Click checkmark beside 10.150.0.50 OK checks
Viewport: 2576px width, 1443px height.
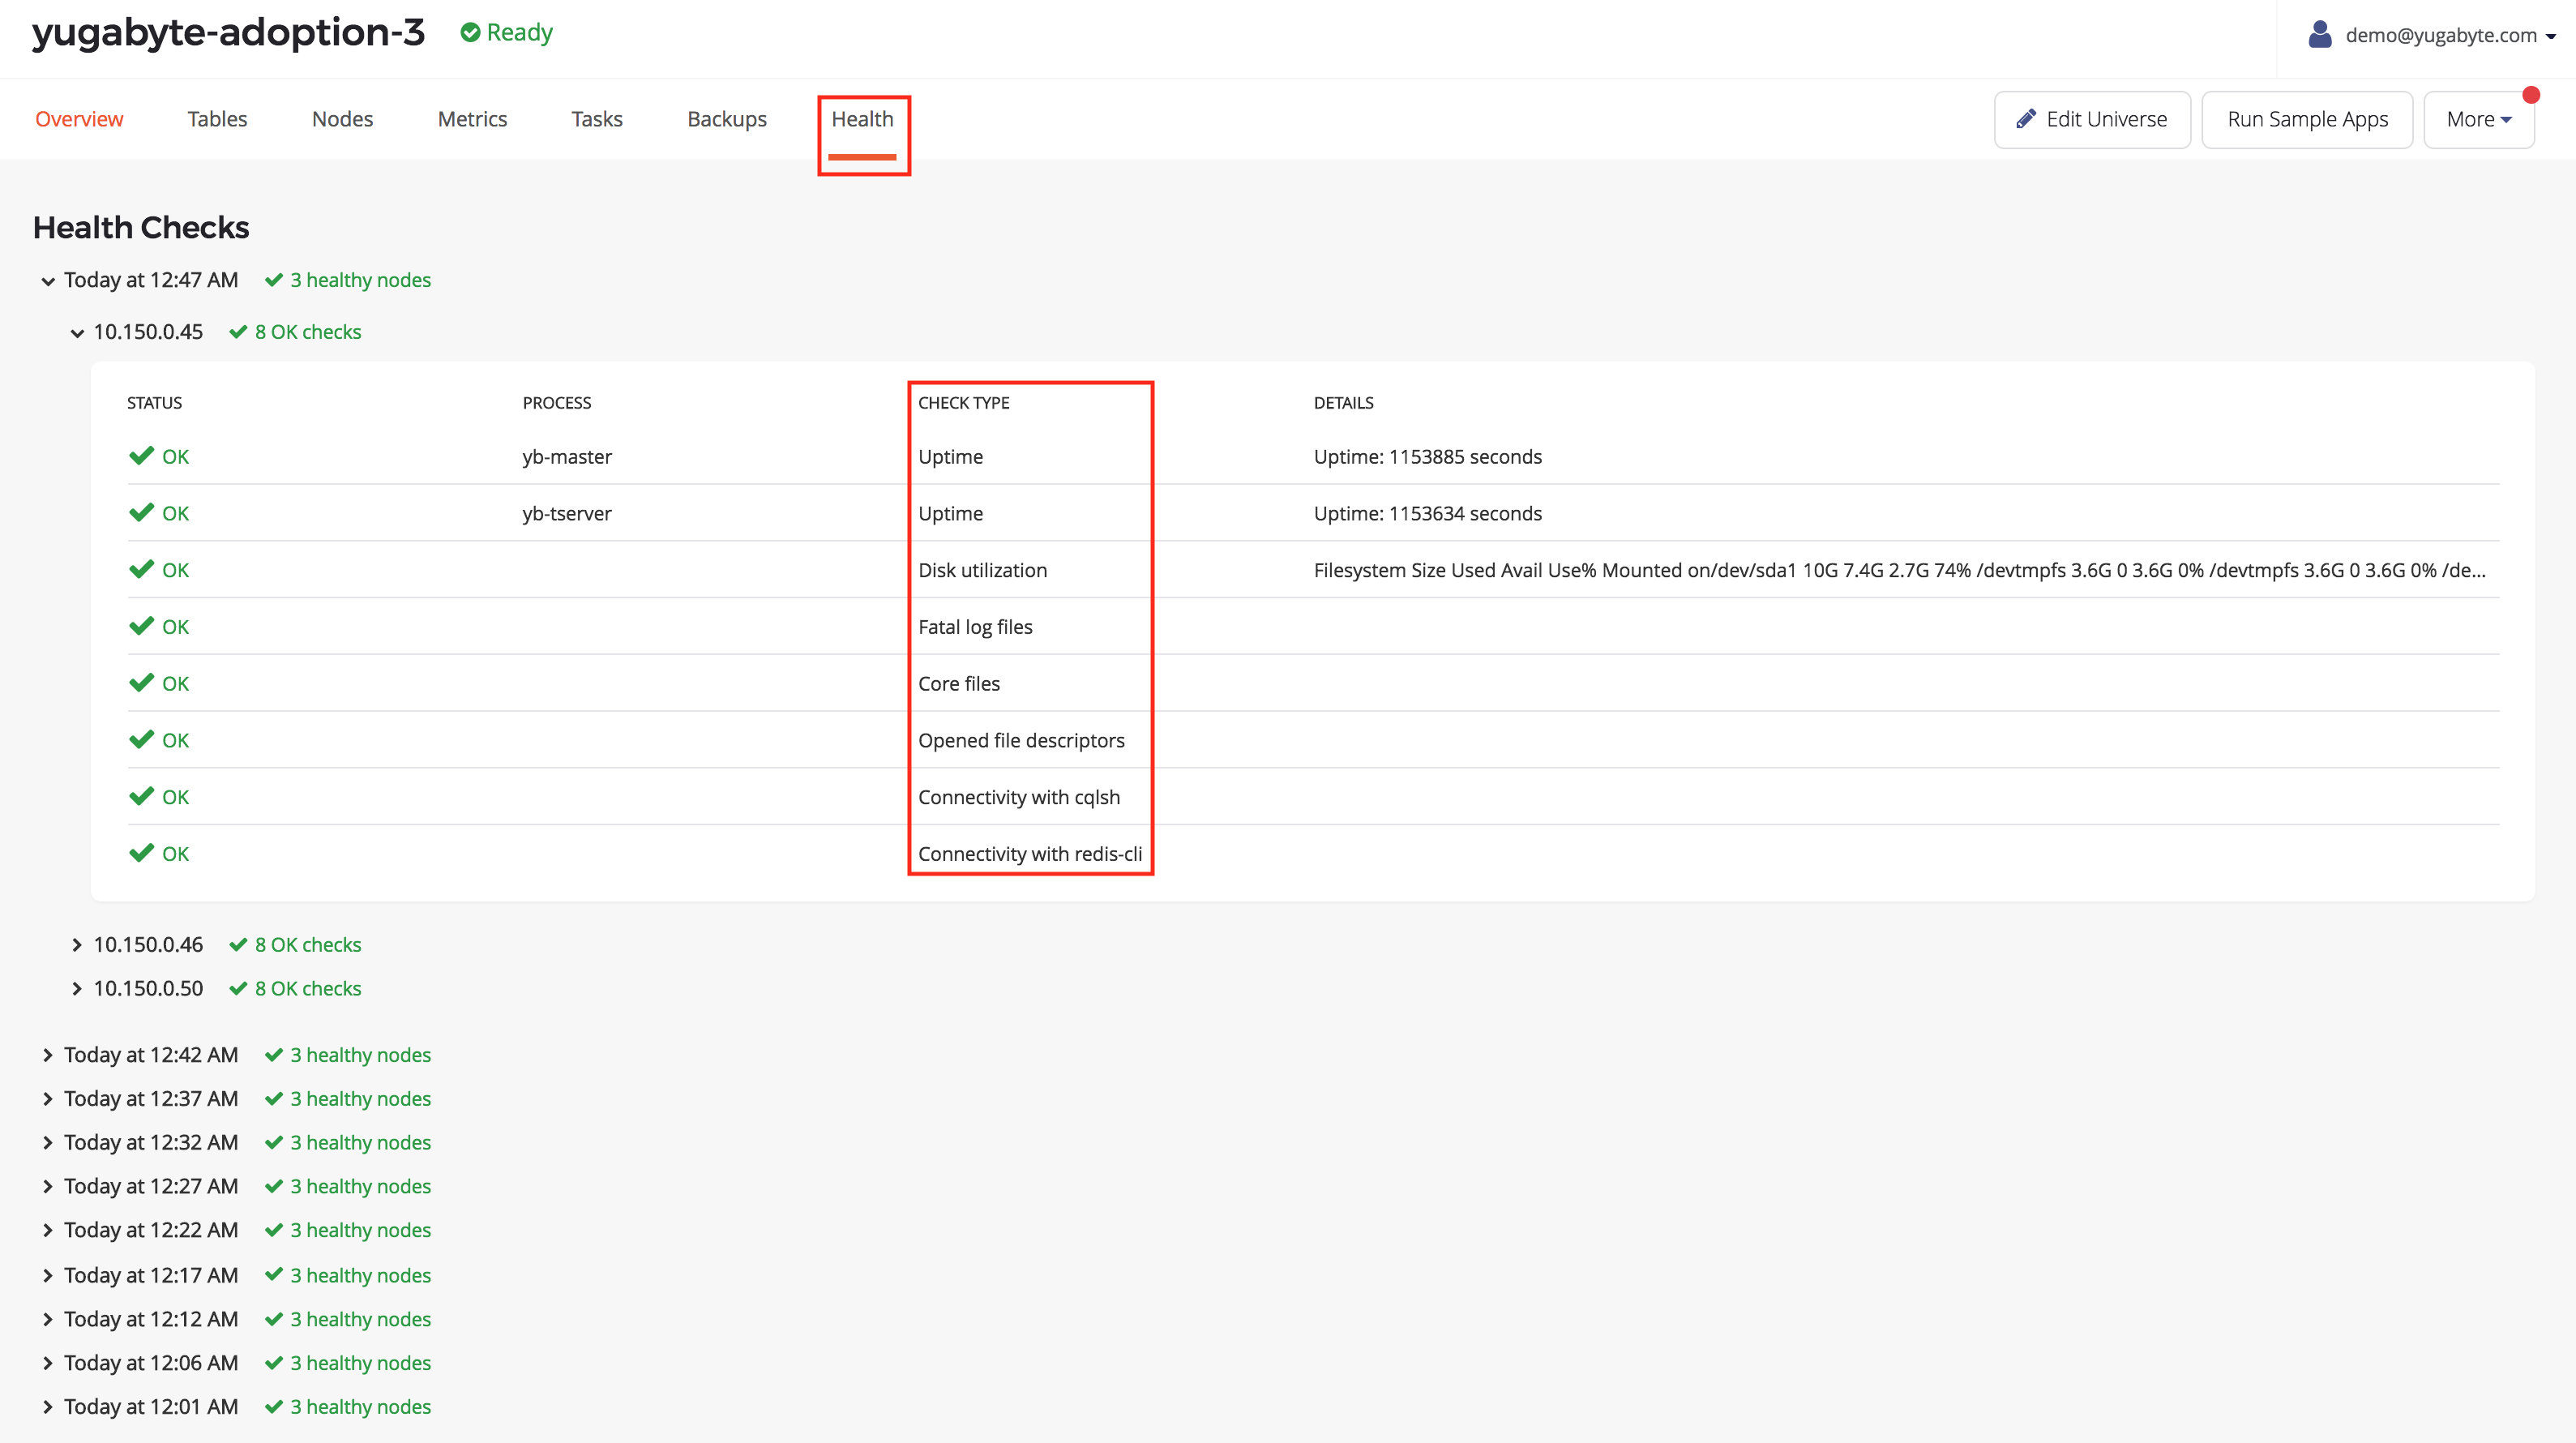coord(238,989)
